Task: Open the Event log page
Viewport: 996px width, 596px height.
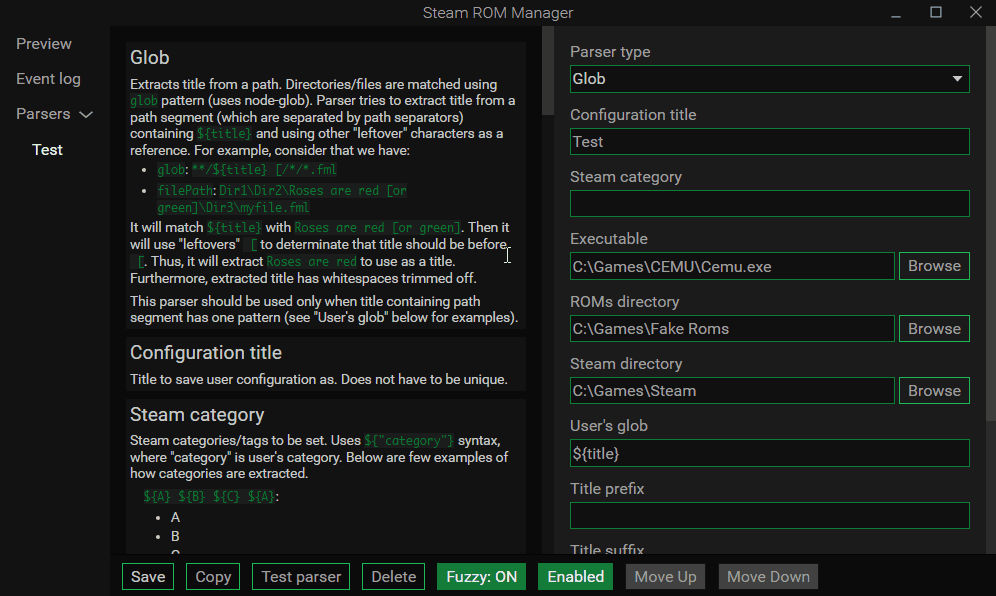Action: (x=48, y=79)
